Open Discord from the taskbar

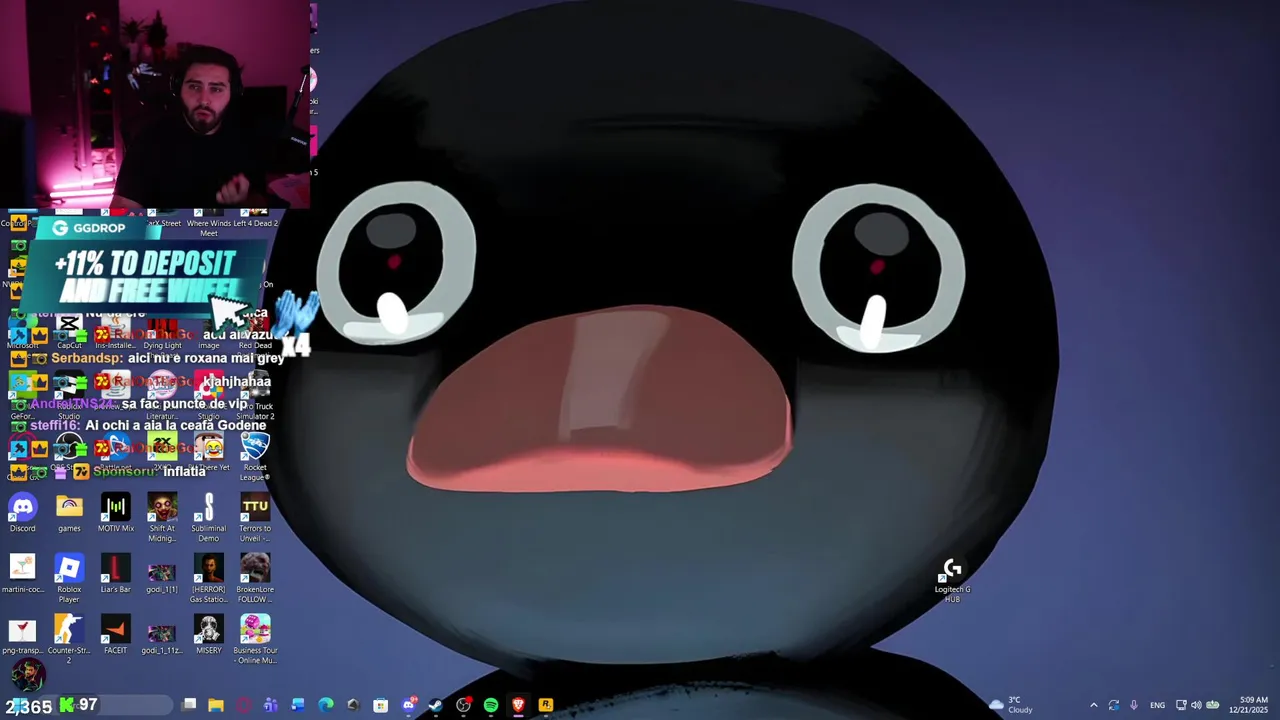pos(408,705)
